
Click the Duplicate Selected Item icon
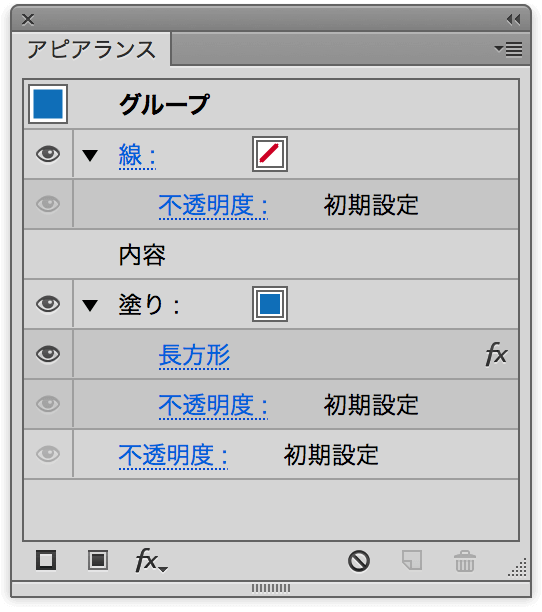pyautogui.click(x=412, y=560)
